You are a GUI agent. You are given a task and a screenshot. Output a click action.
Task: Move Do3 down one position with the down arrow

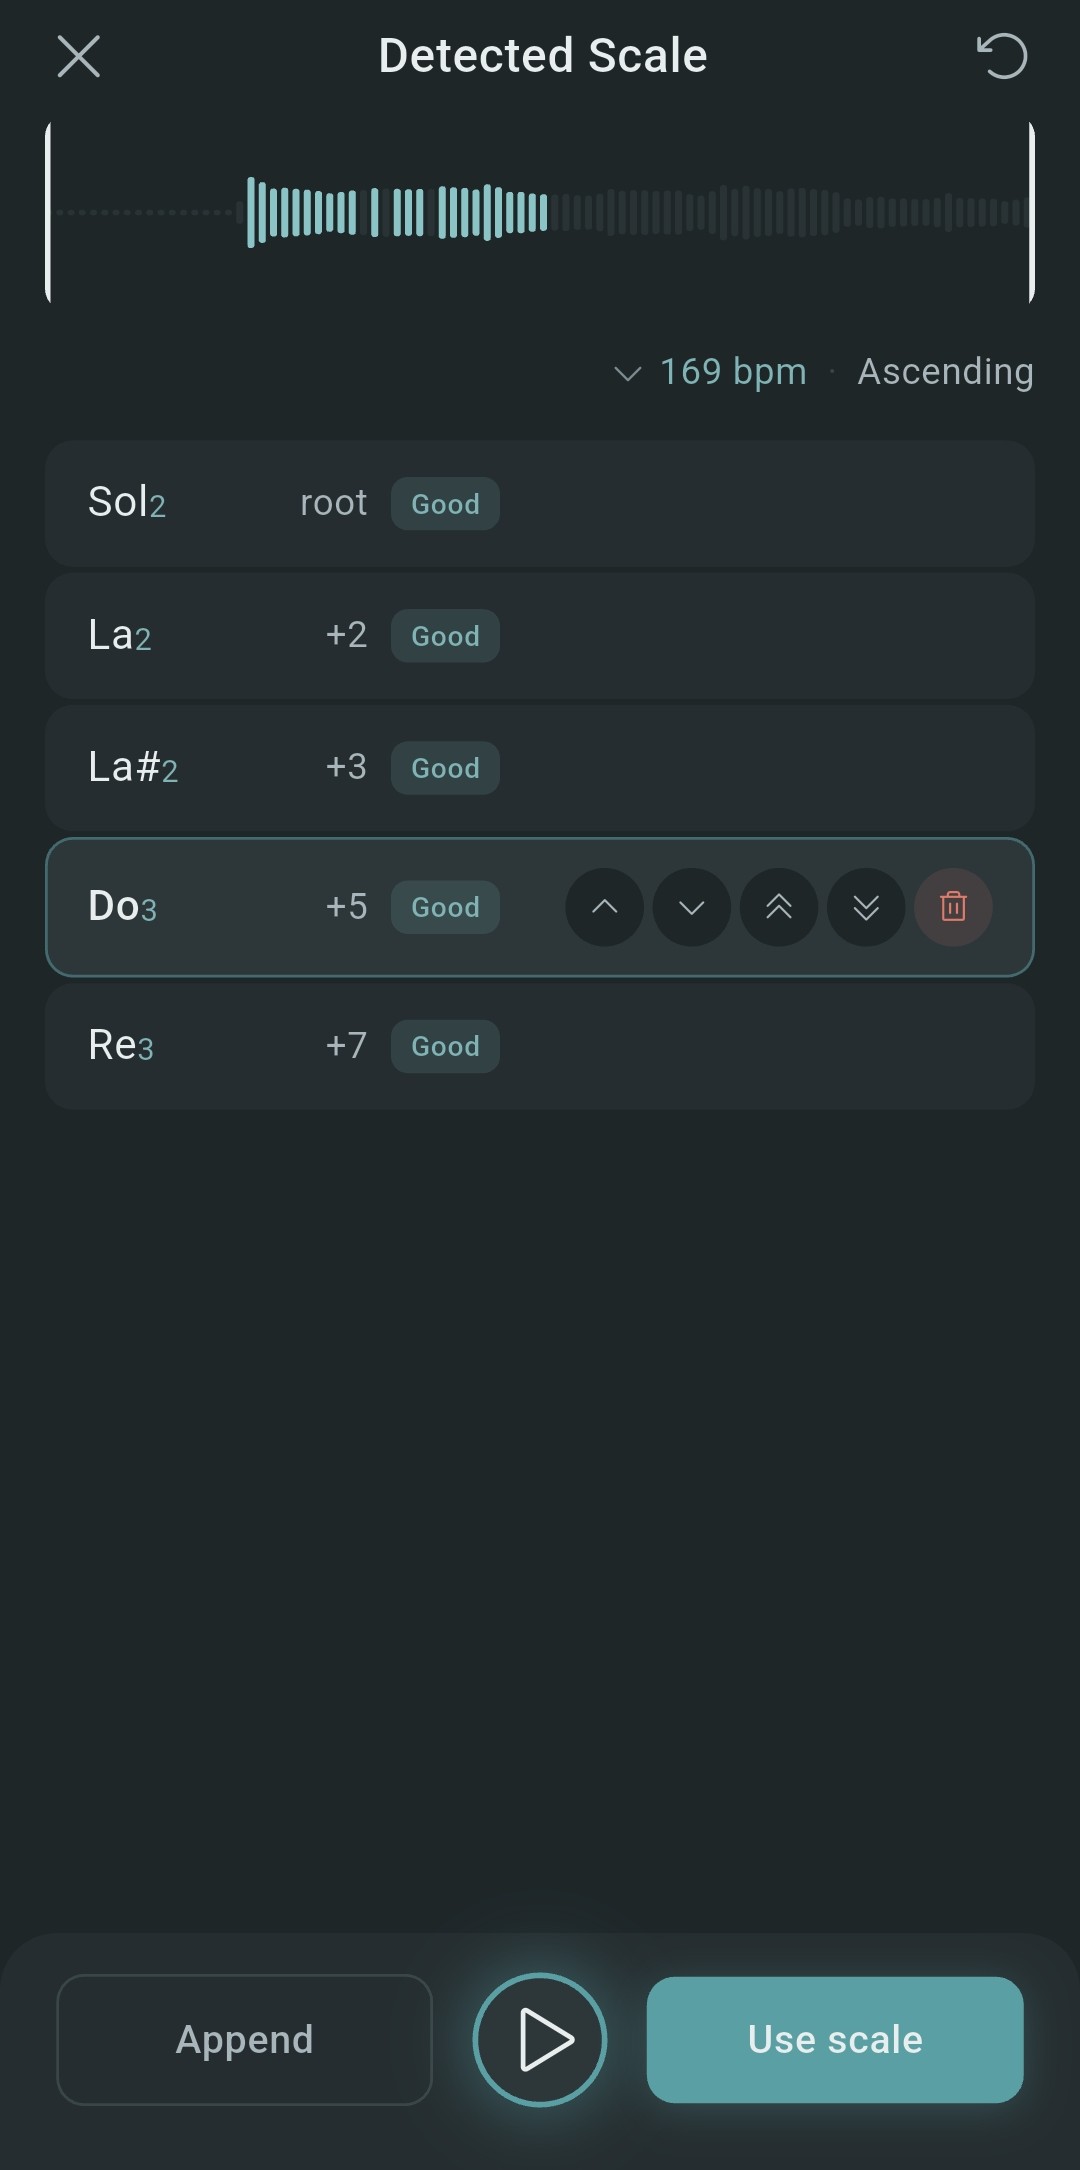pyautogui.click(x=690, y=907)
